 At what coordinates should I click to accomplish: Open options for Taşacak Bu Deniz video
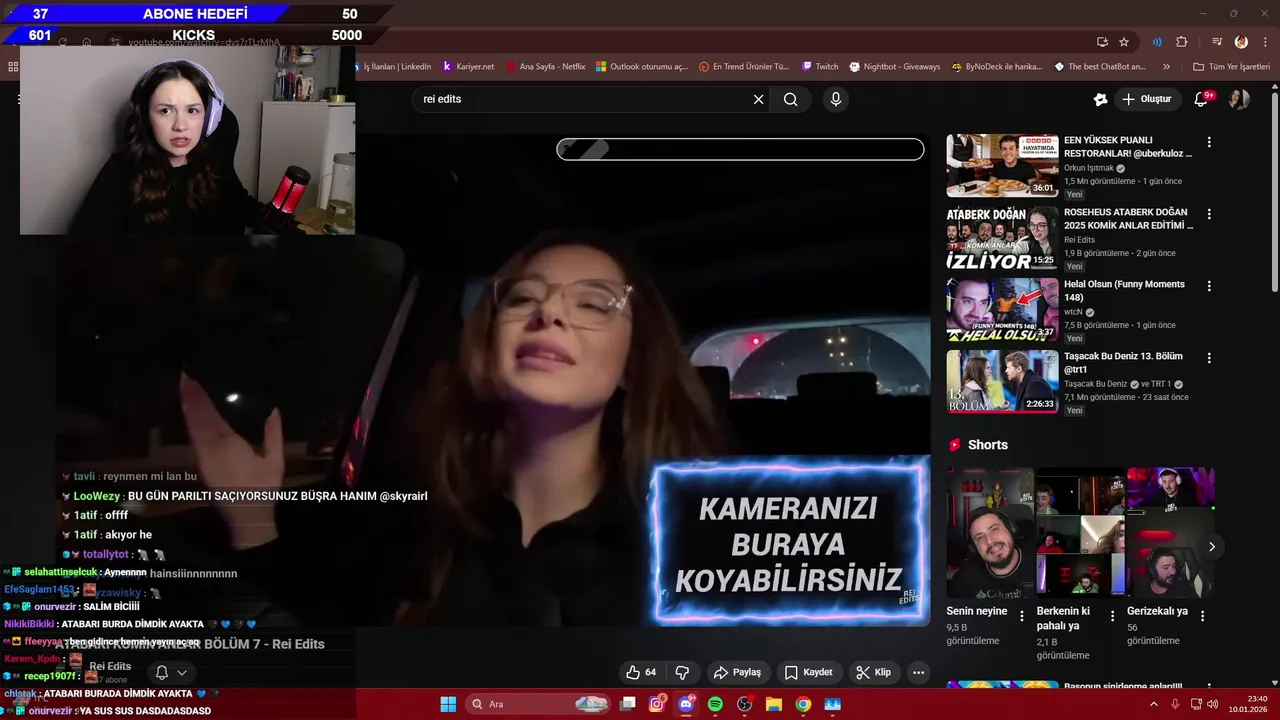click(x=1209, y=358)
